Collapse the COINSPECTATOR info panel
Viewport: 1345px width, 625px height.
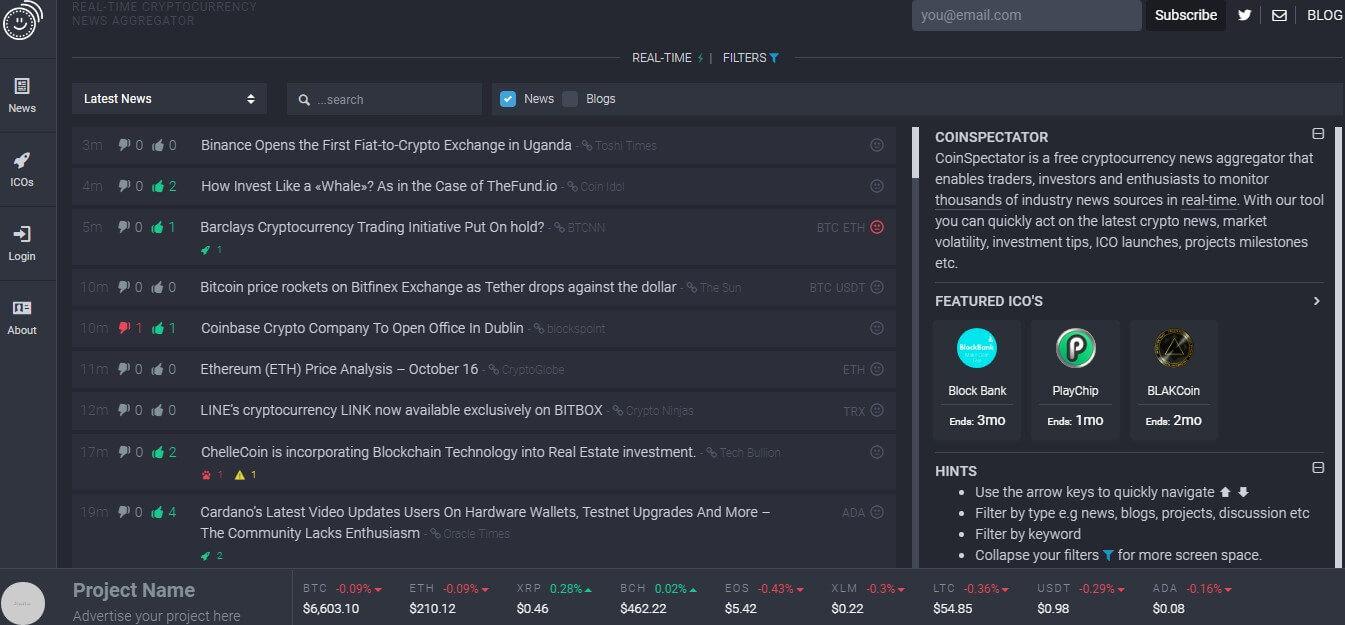pyautogui.click(x=1318, y=134)
